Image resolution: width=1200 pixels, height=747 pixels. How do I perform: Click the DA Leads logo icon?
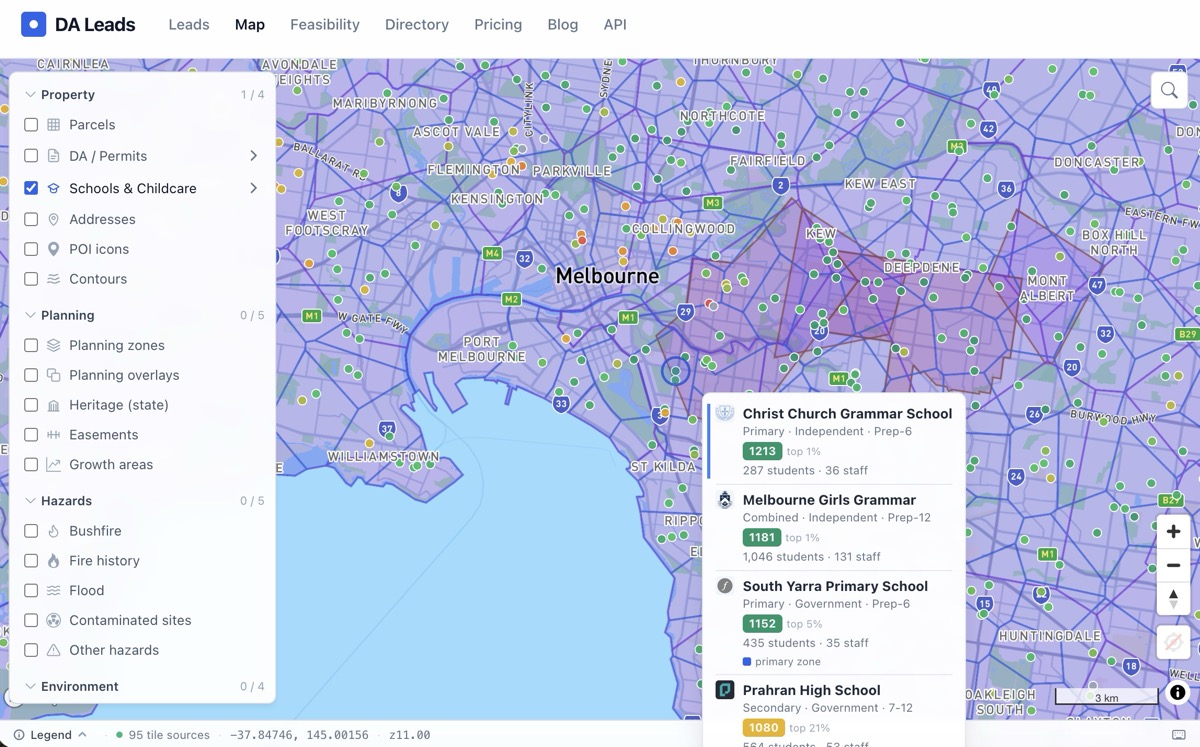click(x=33, y=24)
